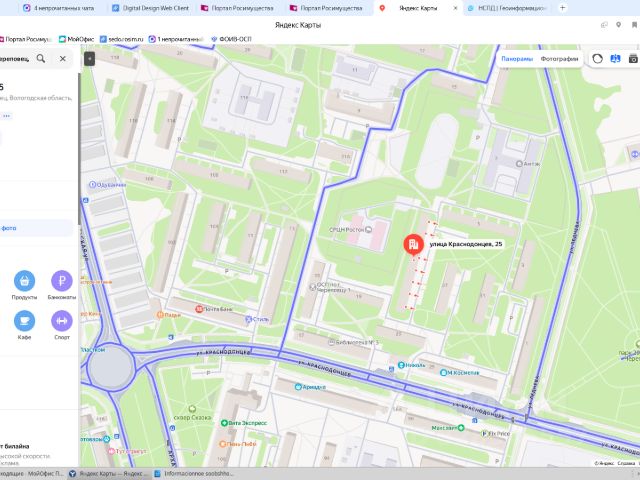Open Informacionnoe soobshhe taskbar item

[x=194, y=473]
